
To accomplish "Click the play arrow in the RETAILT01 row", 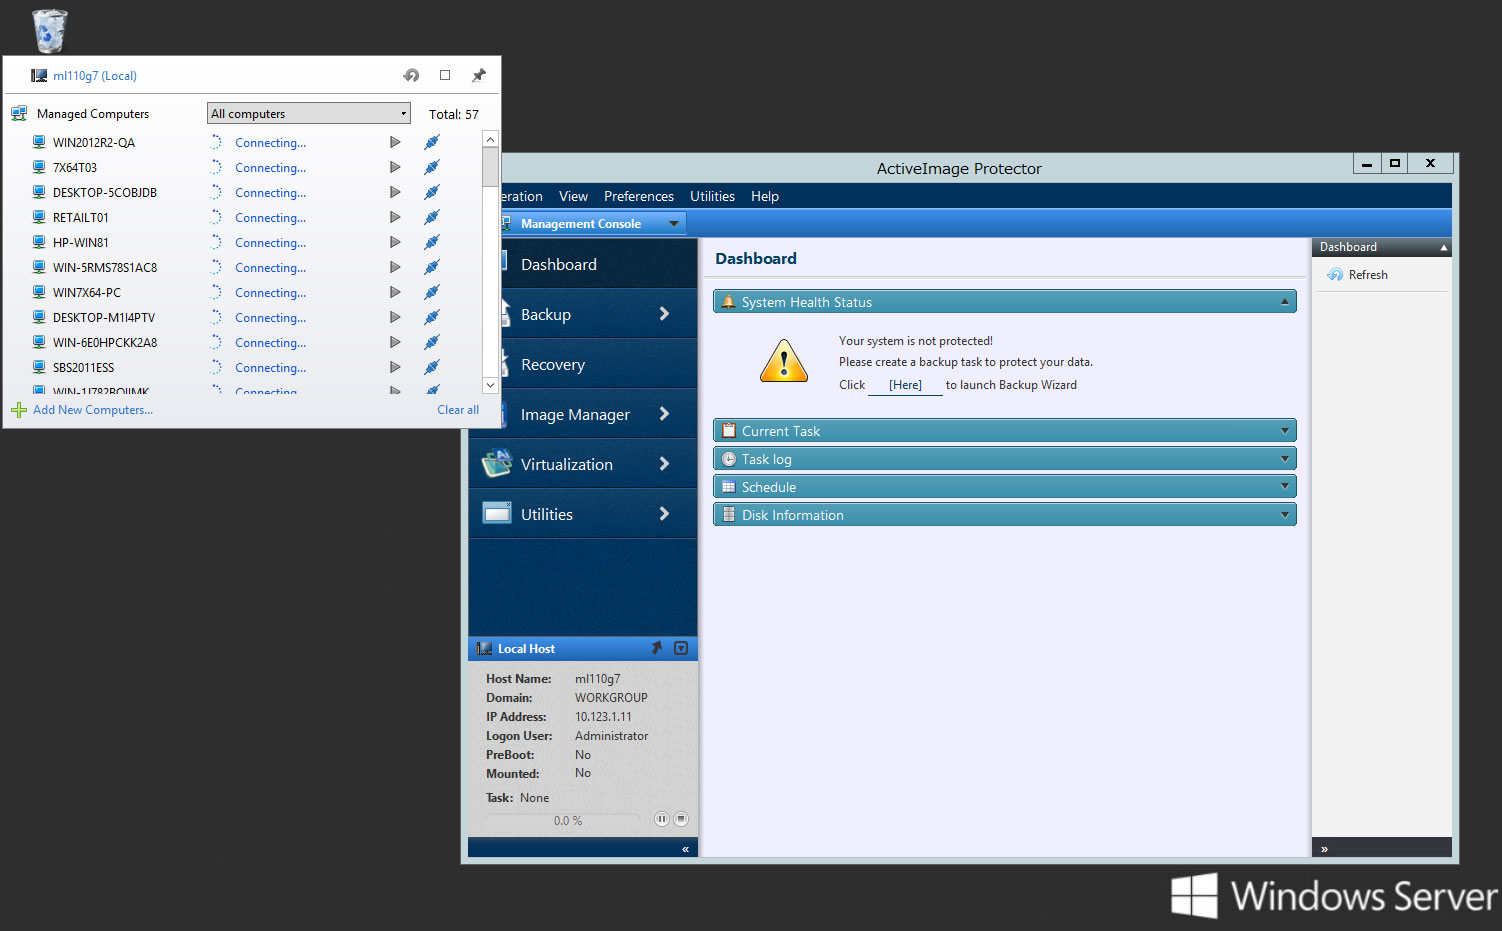I will [395, 217].
